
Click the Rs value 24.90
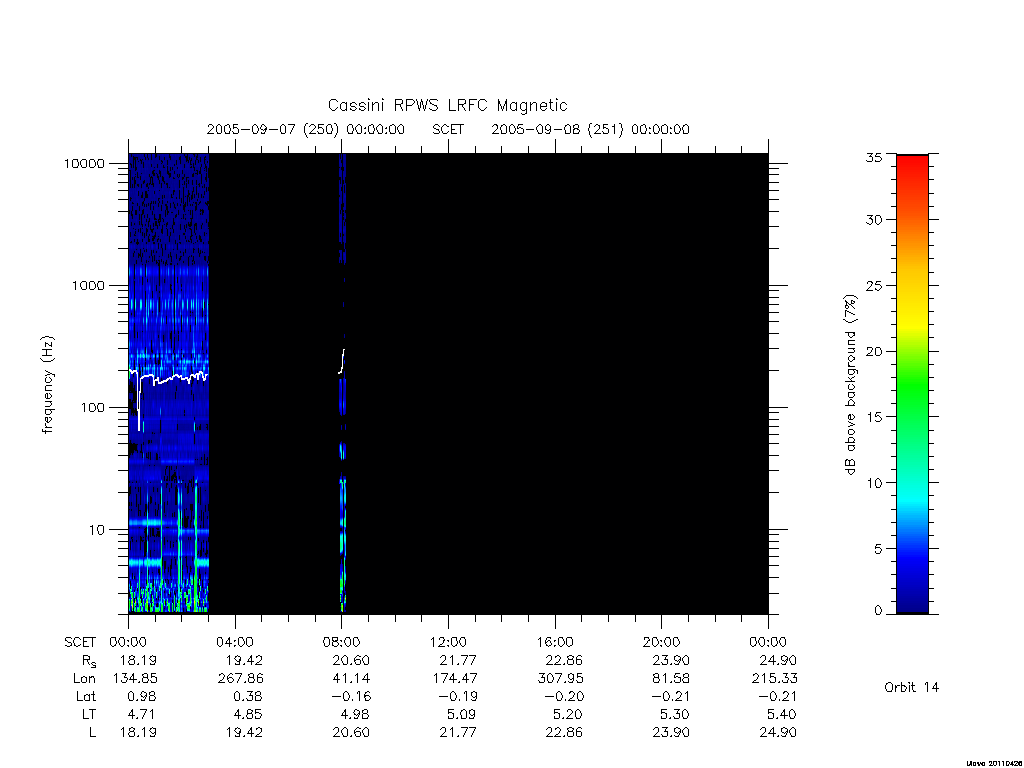pyautogui.click(x=778, y=660)
